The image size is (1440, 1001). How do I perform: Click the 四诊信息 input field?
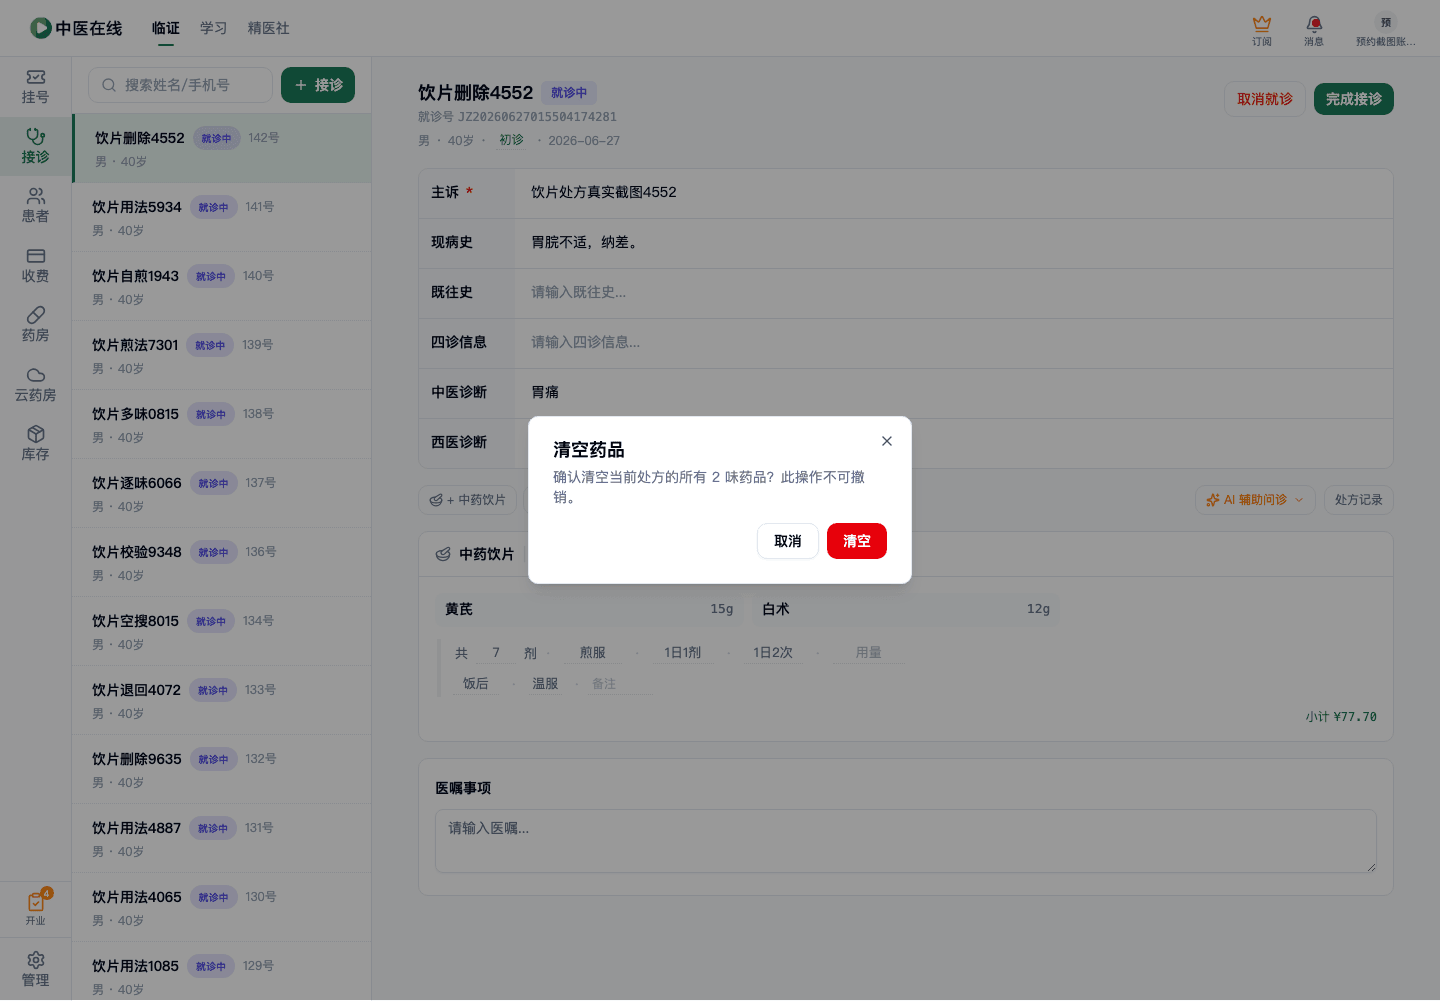click(x=954, y=343)
